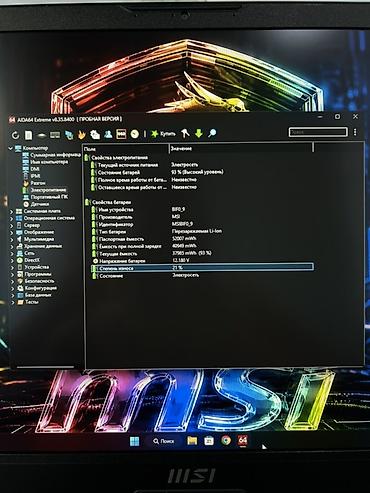This screenshot has width=370, height=493.
Task: Focus the search field in AIDA64 toolbar
Action: pyautogui.click(x=318, y=132)
